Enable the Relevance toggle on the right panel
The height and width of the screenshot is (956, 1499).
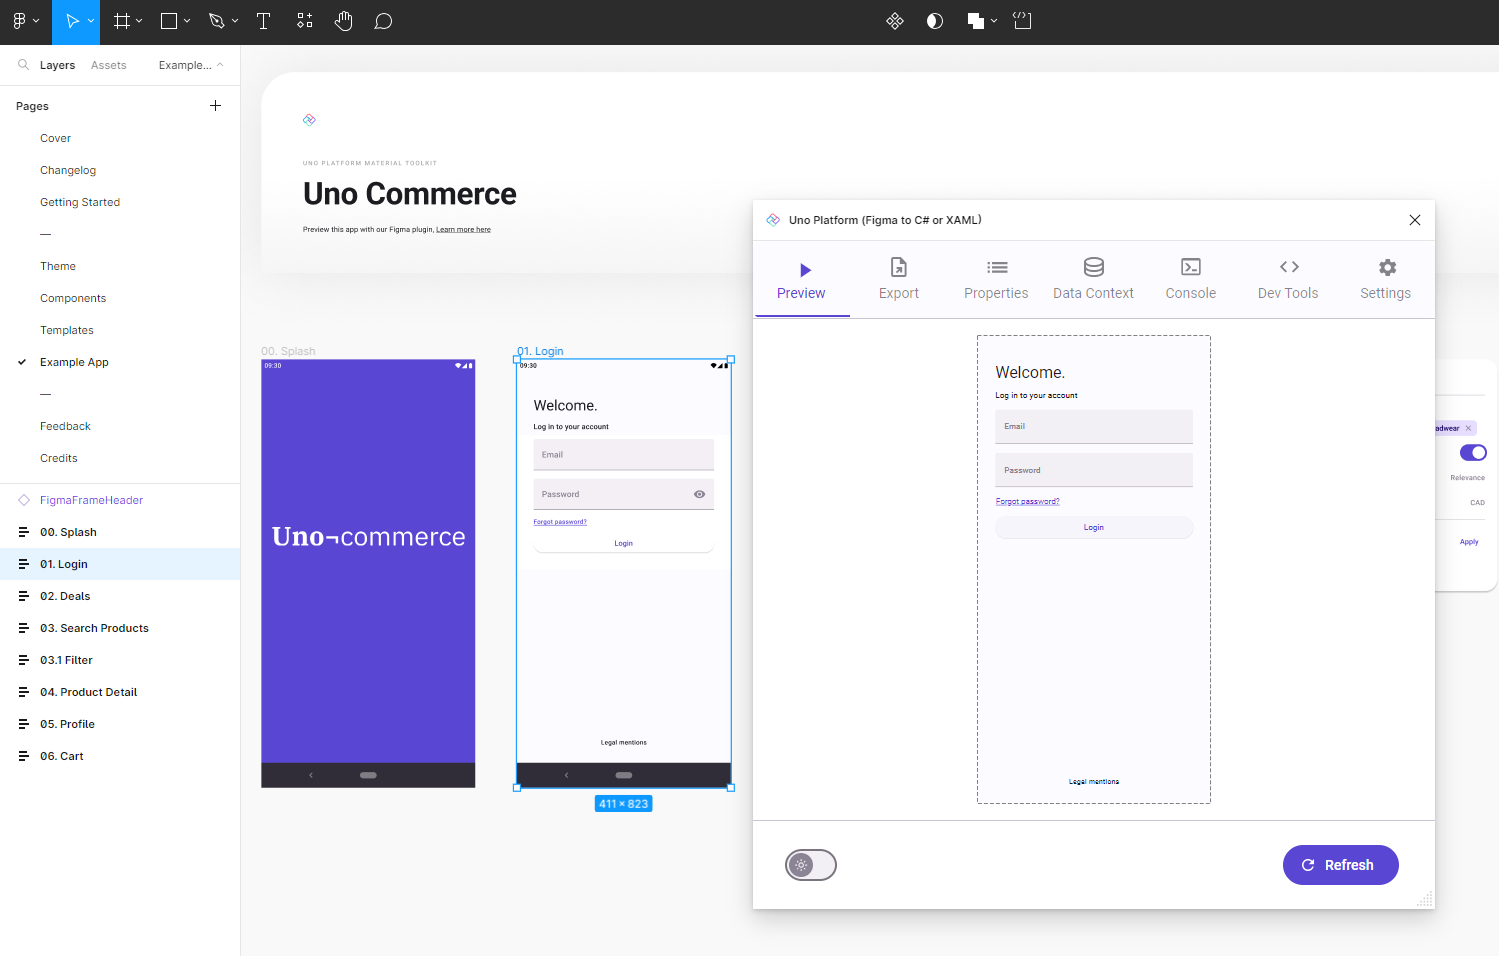coord(1474,452)
